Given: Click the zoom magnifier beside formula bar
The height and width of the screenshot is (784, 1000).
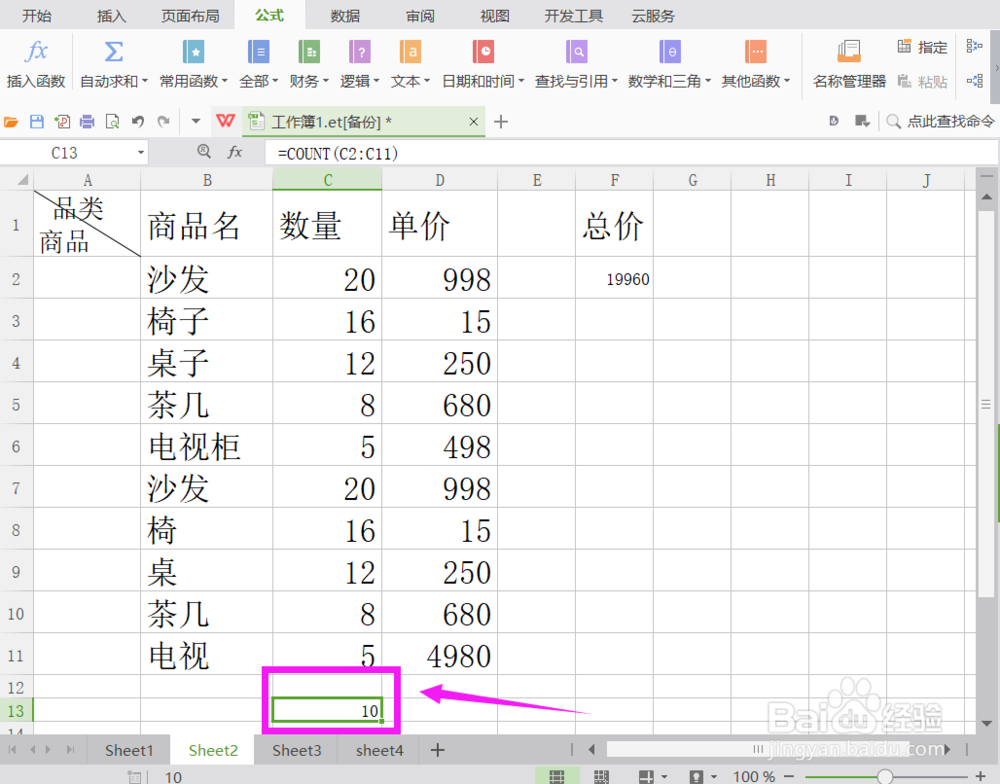Looking at the screenshot, I should pos(203,152).
